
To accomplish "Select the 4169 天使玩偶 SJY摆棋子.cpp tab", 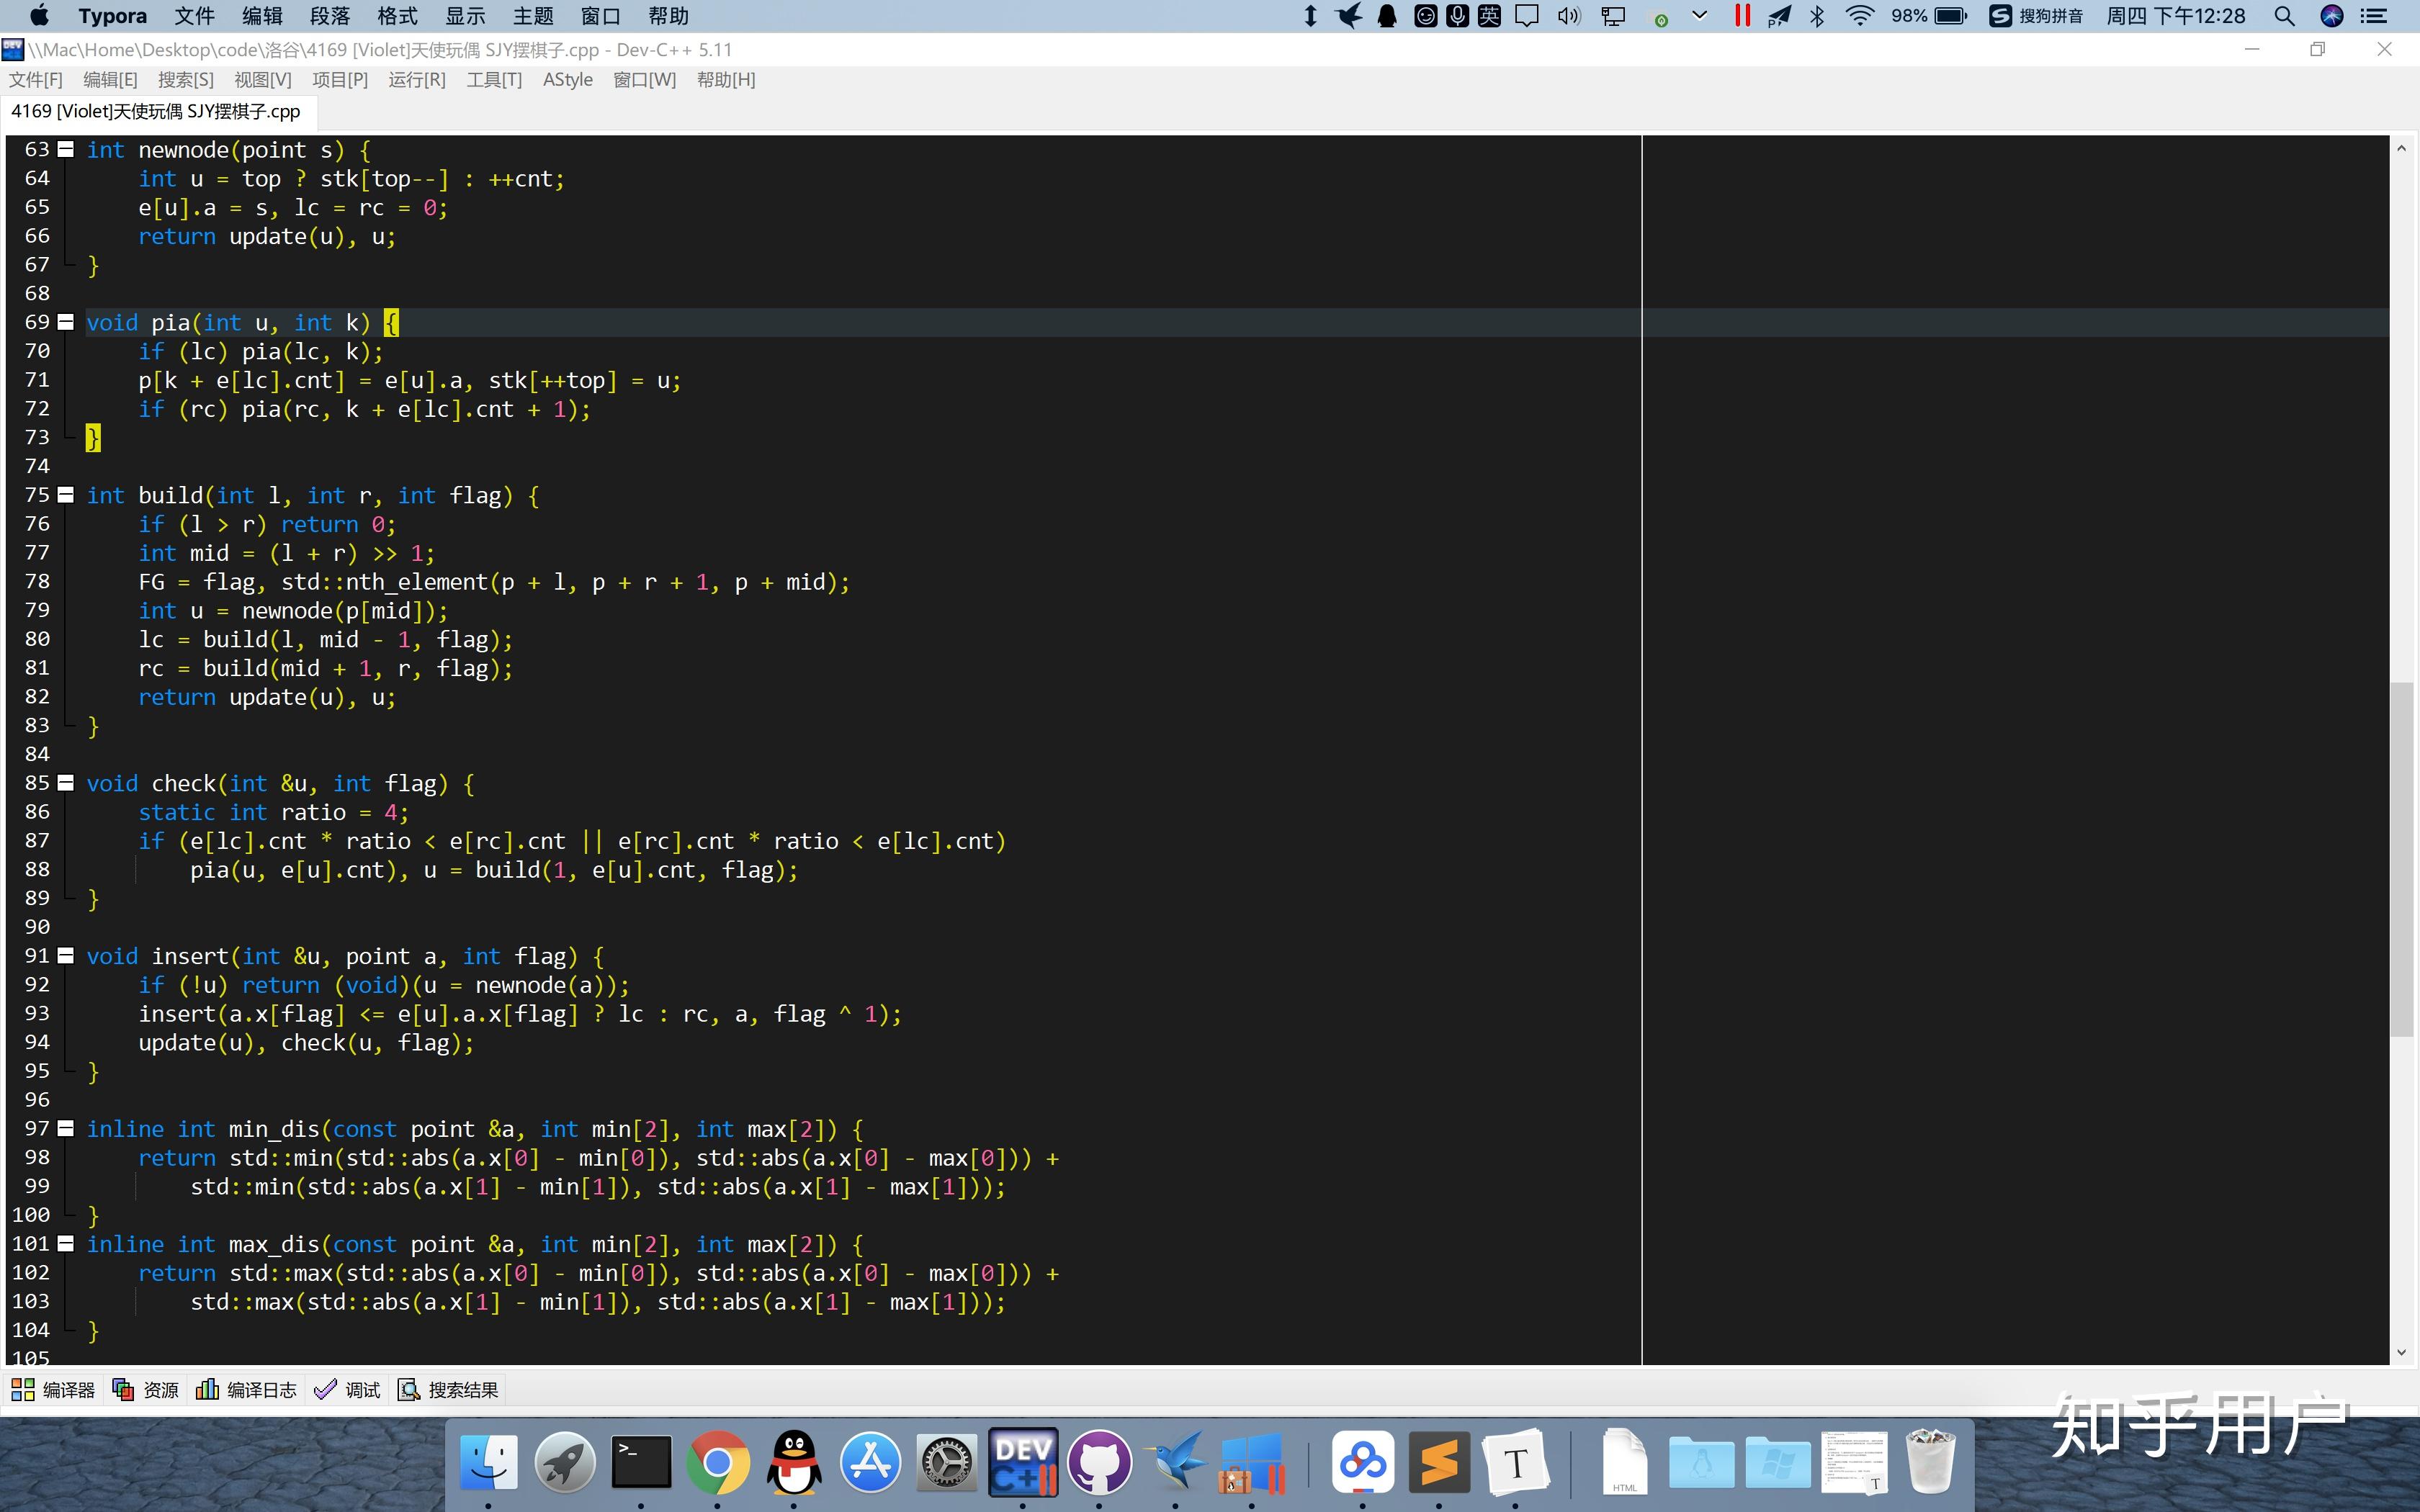I will [155, 111].
